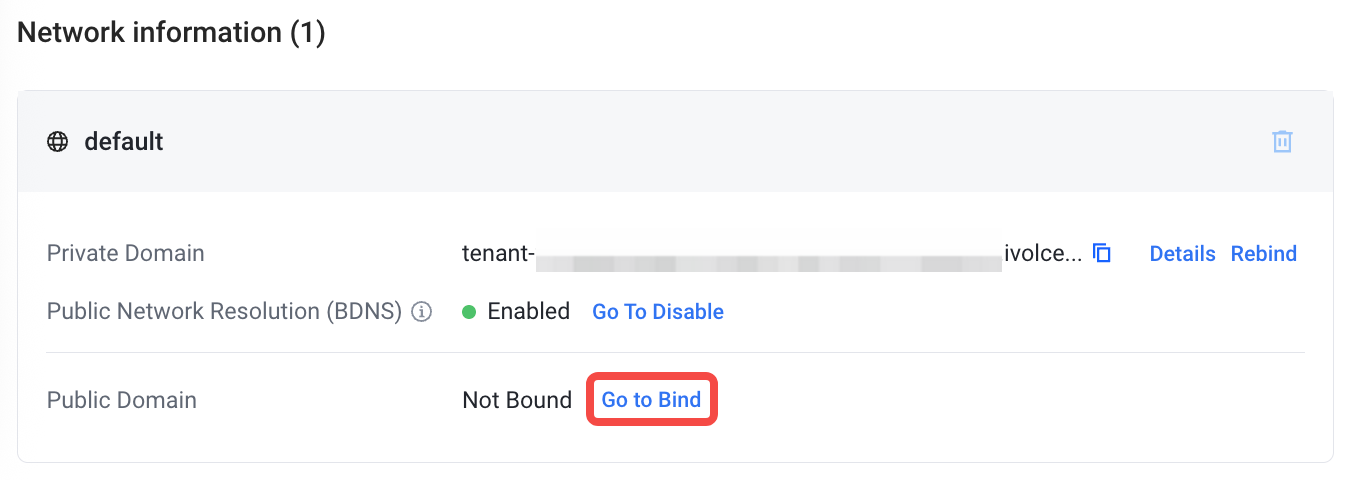Click the (1) count in the heading

308,33
